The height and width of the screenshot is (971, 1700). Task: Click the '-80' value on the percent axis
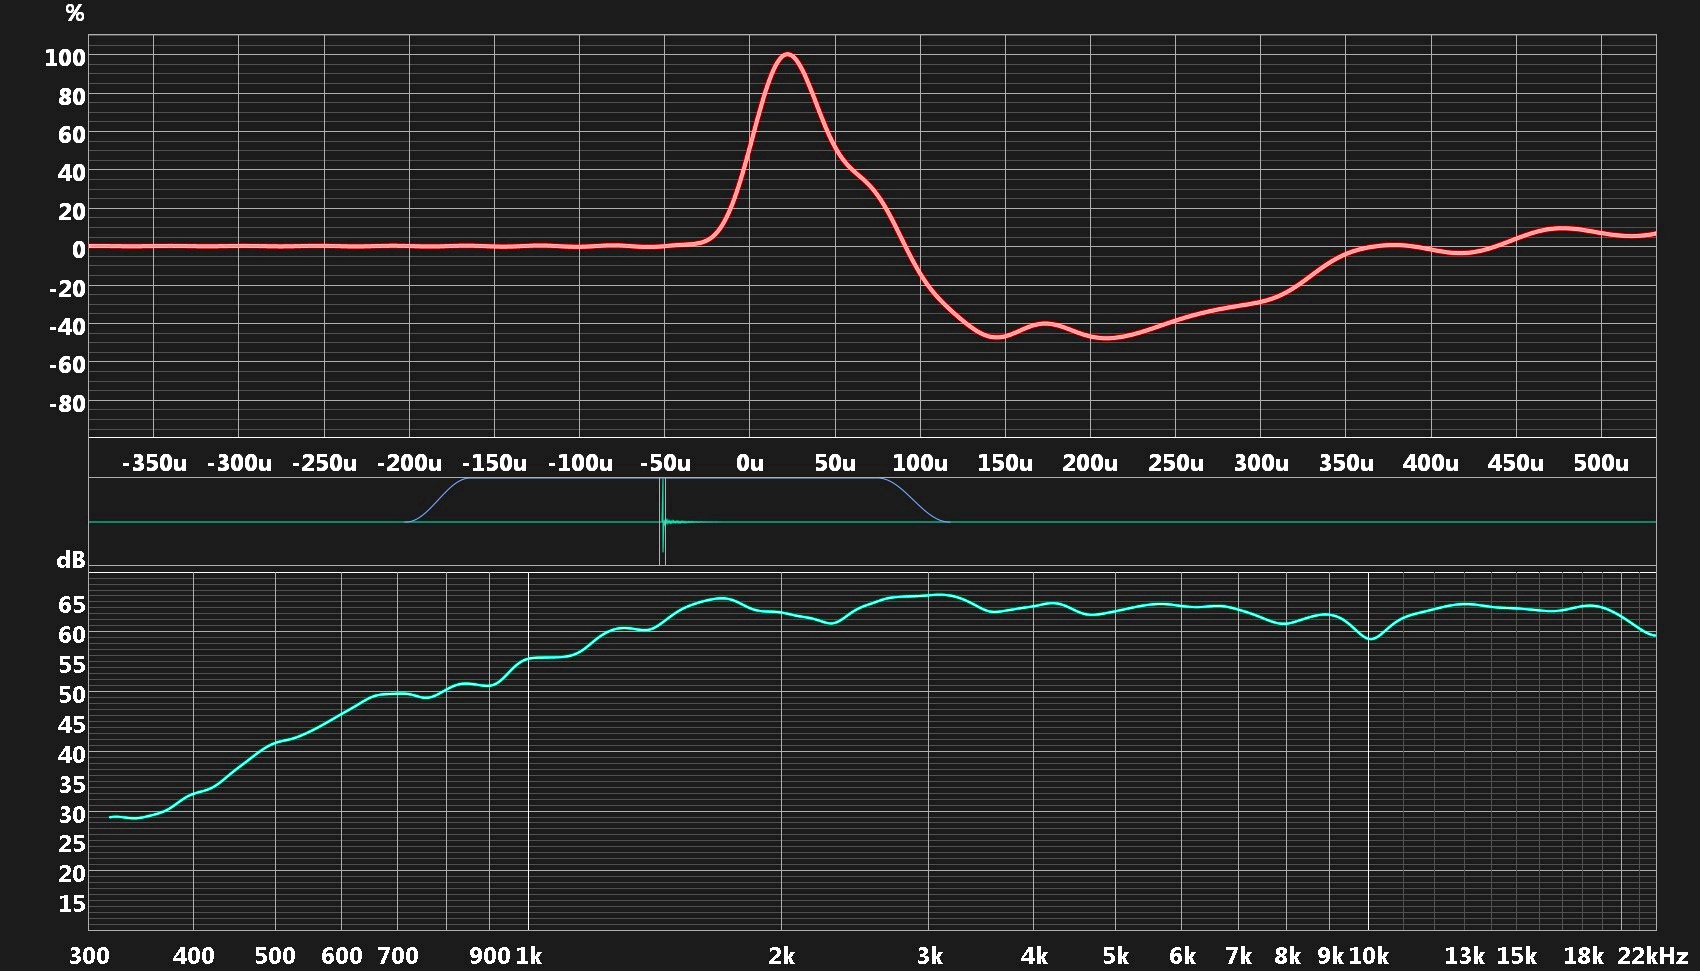[67, 404]
